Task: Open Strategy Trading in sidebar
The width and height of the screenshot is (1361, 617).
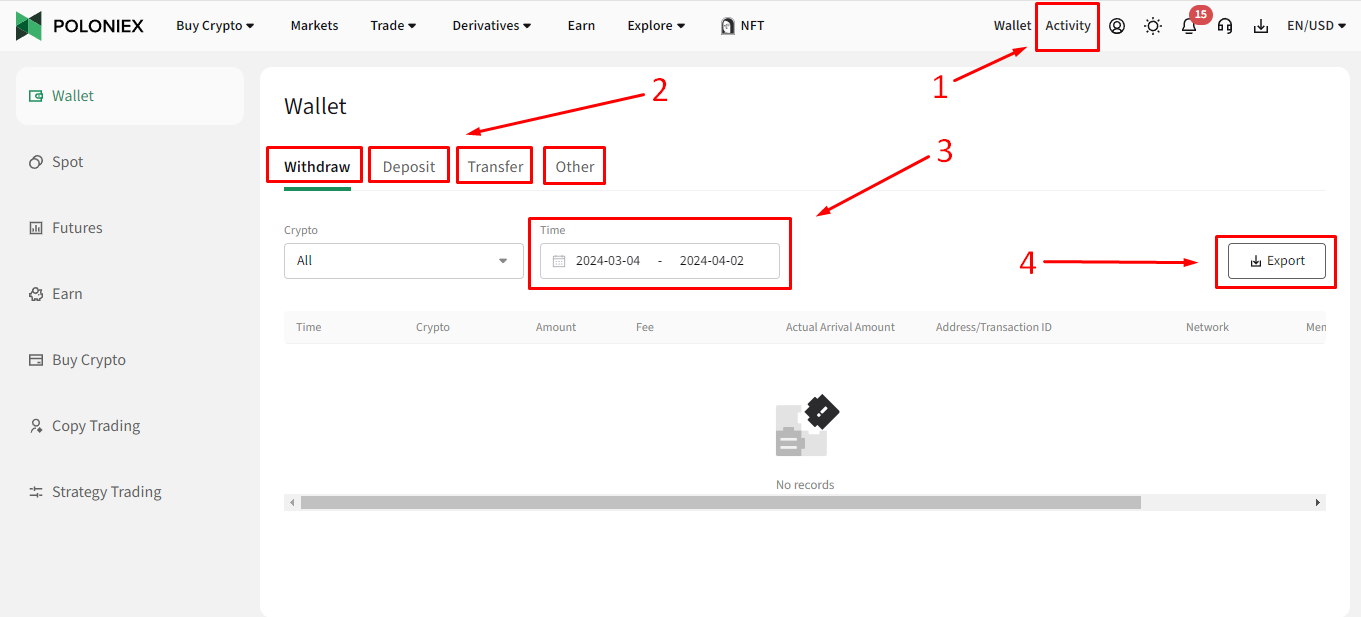Action: 106,492
